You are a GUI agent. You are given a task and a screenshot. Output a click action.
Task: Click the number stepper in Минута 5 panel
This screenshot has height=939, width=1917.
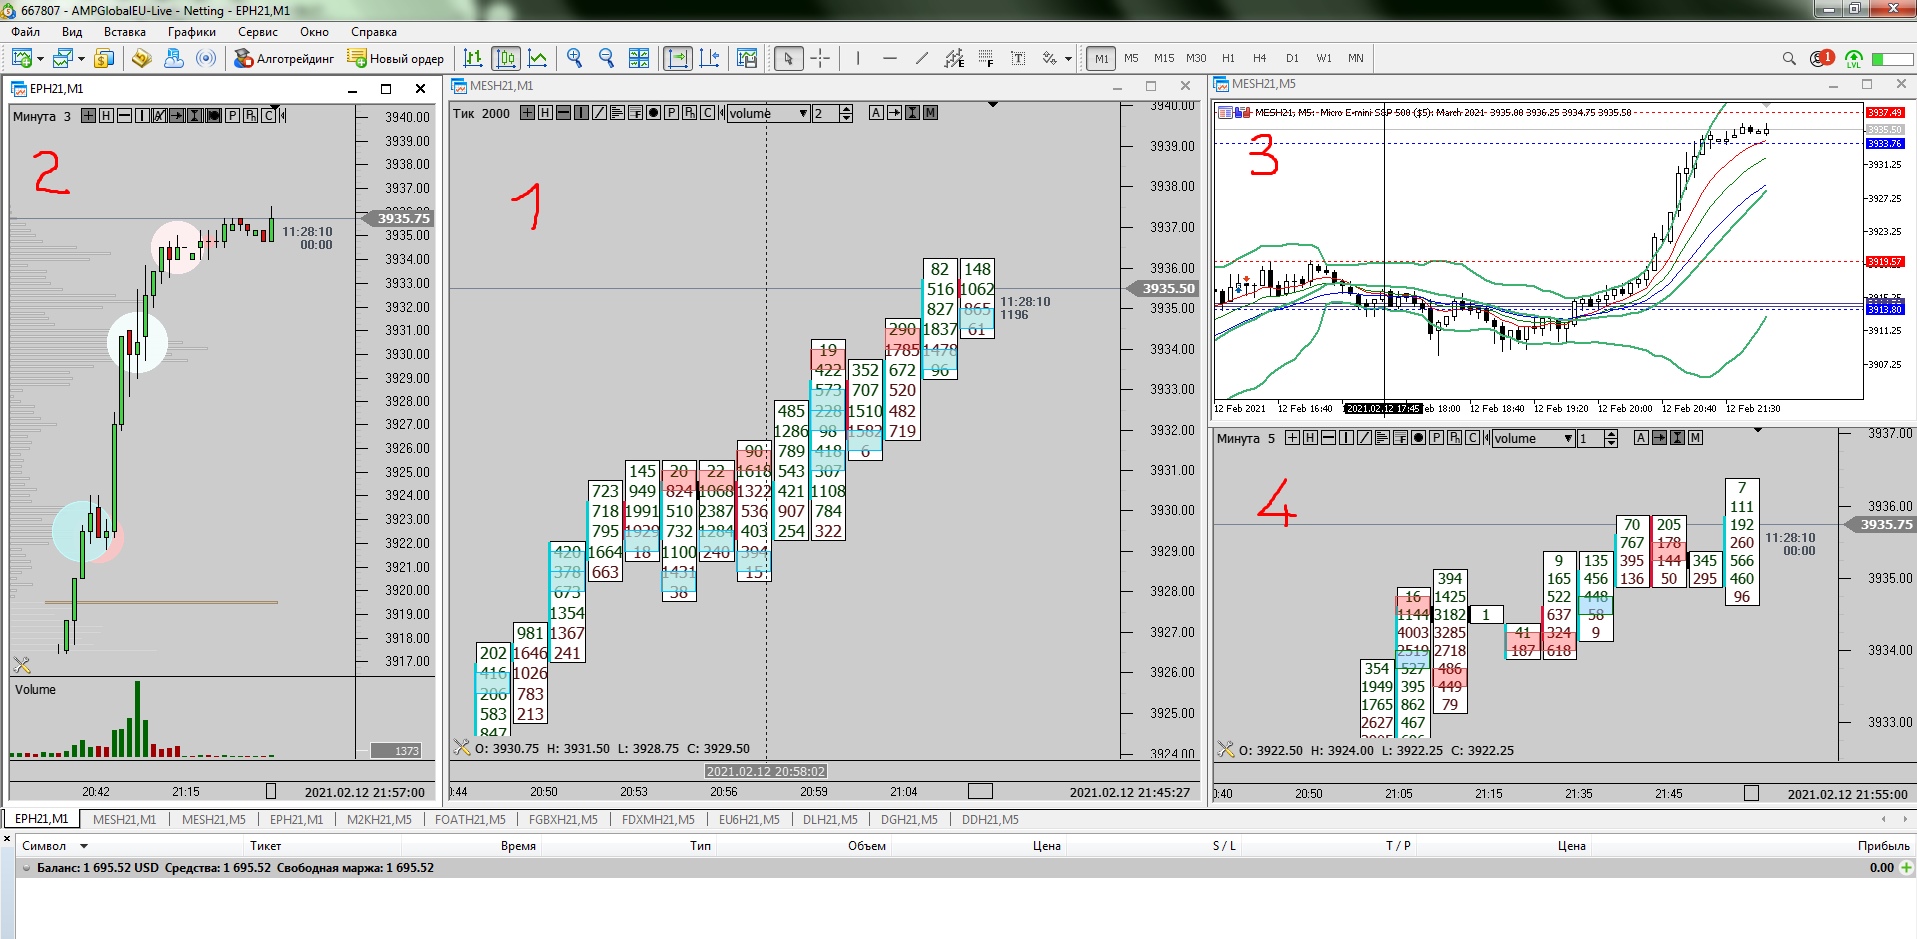(1610, 438)
